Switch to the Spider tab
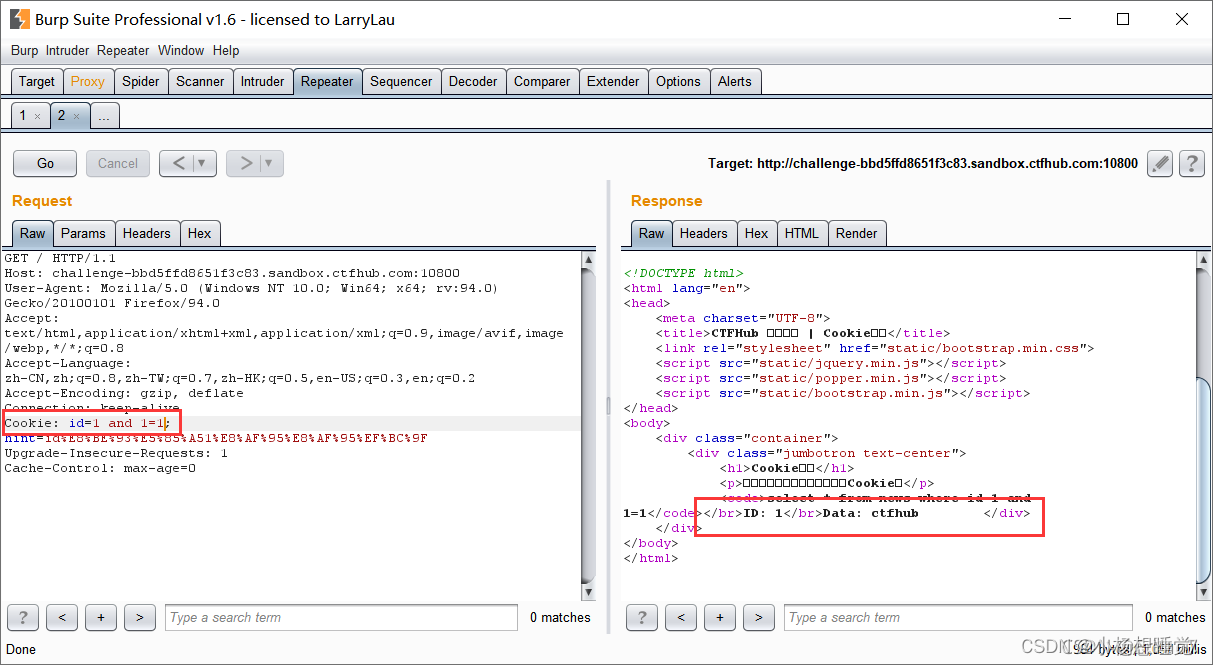The height and width of the screenshot is (665, 1213). (x=141, y=81)
